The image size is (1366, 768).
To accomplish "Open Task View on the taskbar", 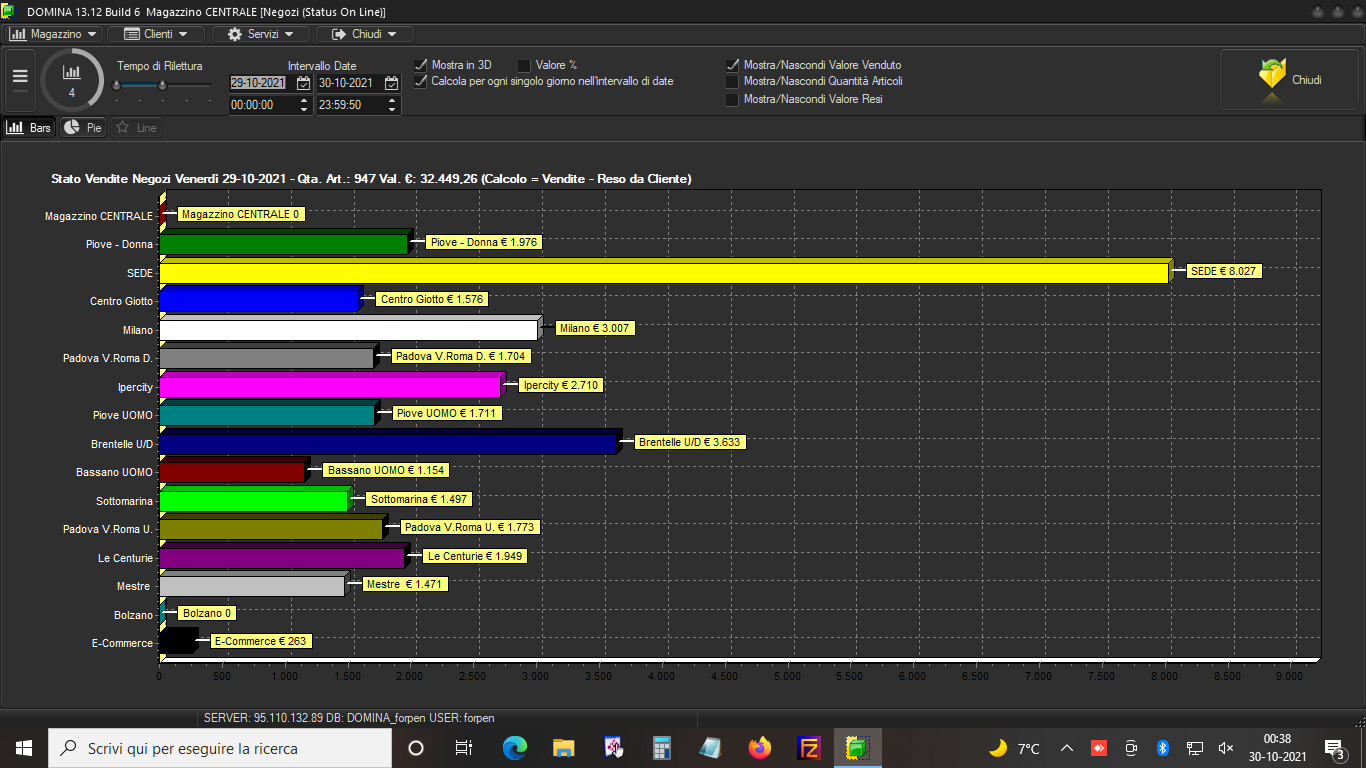I will click(464, 748).
